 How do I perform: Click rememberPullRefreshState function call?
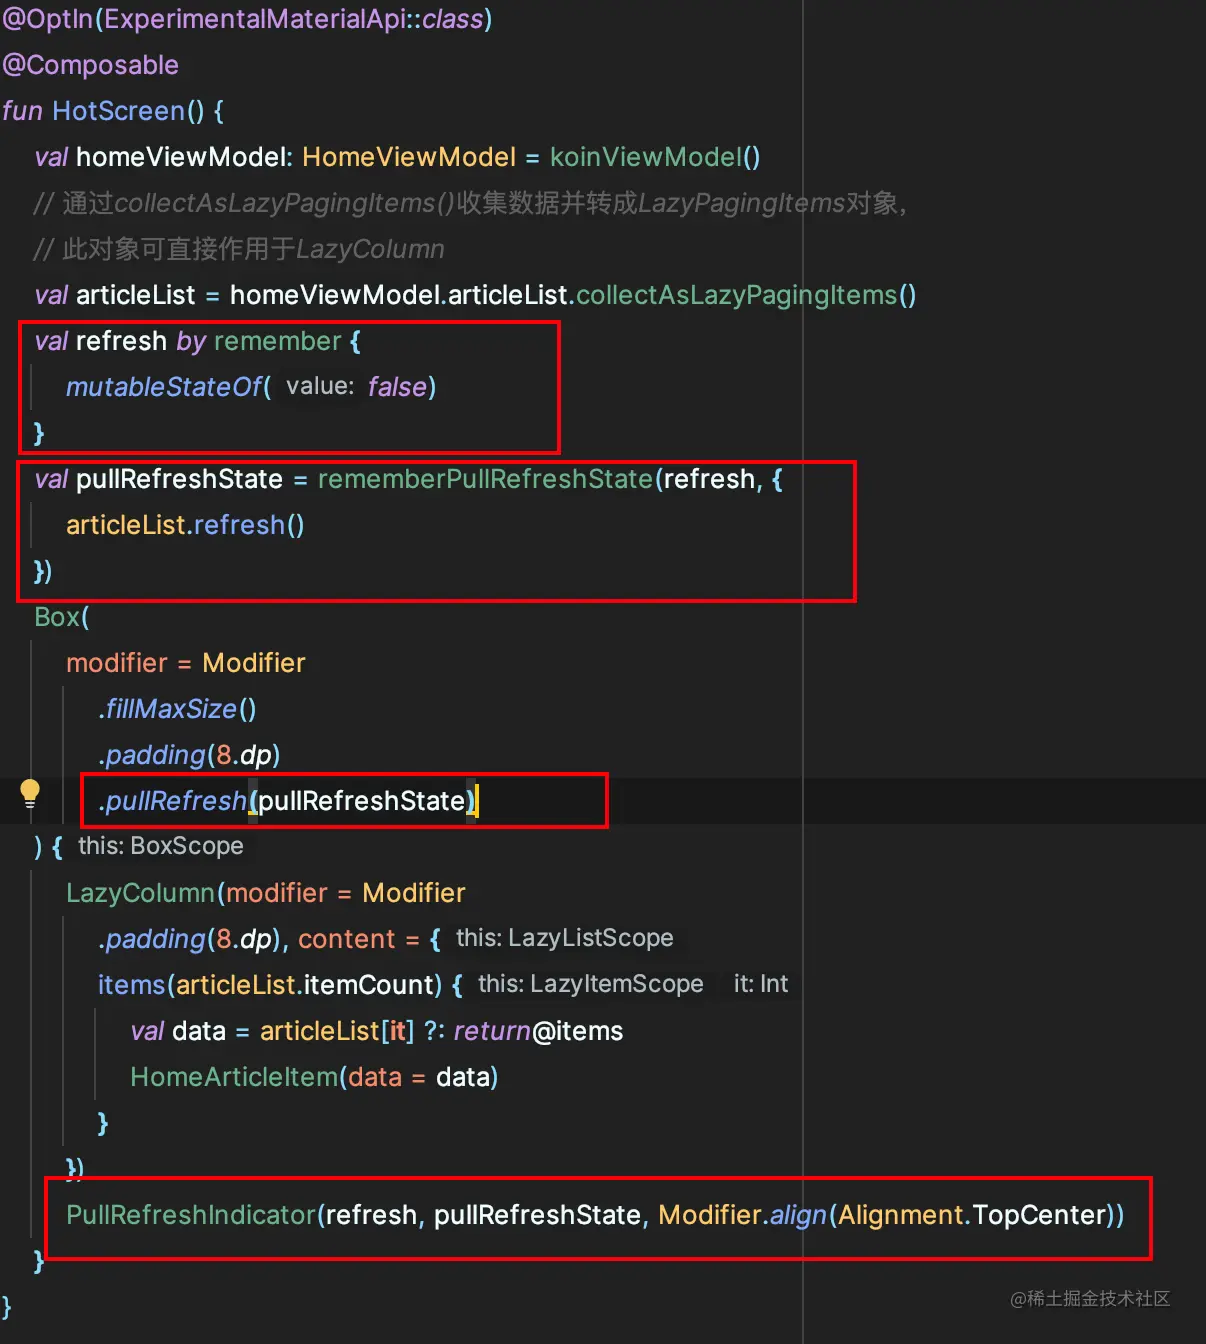pyautogui.click(x=485, y=479)
